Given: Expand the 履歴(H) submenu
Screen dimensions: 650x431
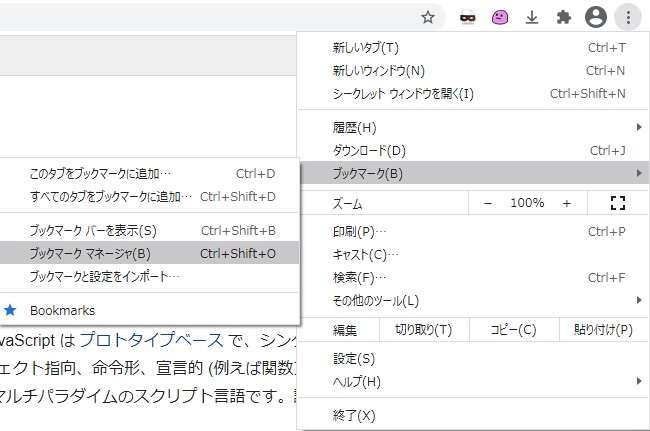Looking at the screenshot, I should tap(473, 128).
